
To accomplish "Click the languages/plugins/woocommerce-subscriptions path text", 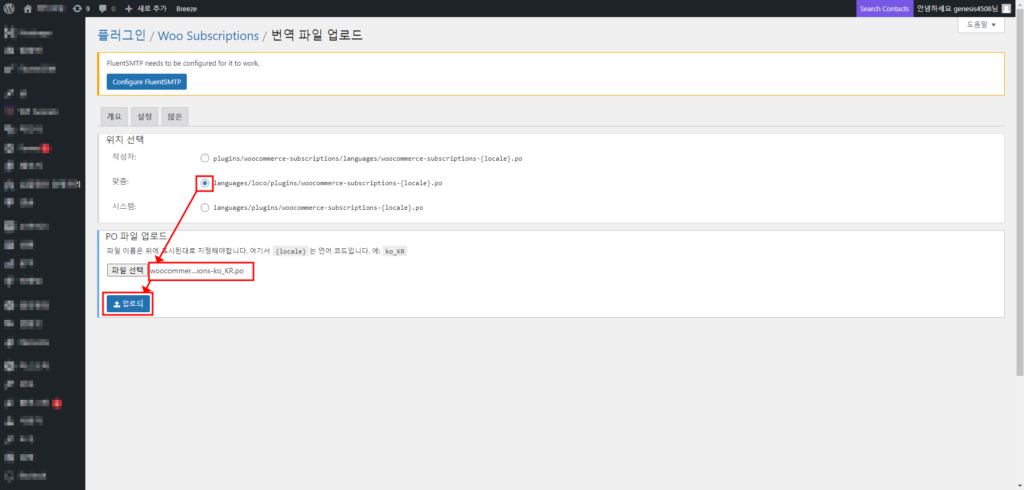I will 318,208.
